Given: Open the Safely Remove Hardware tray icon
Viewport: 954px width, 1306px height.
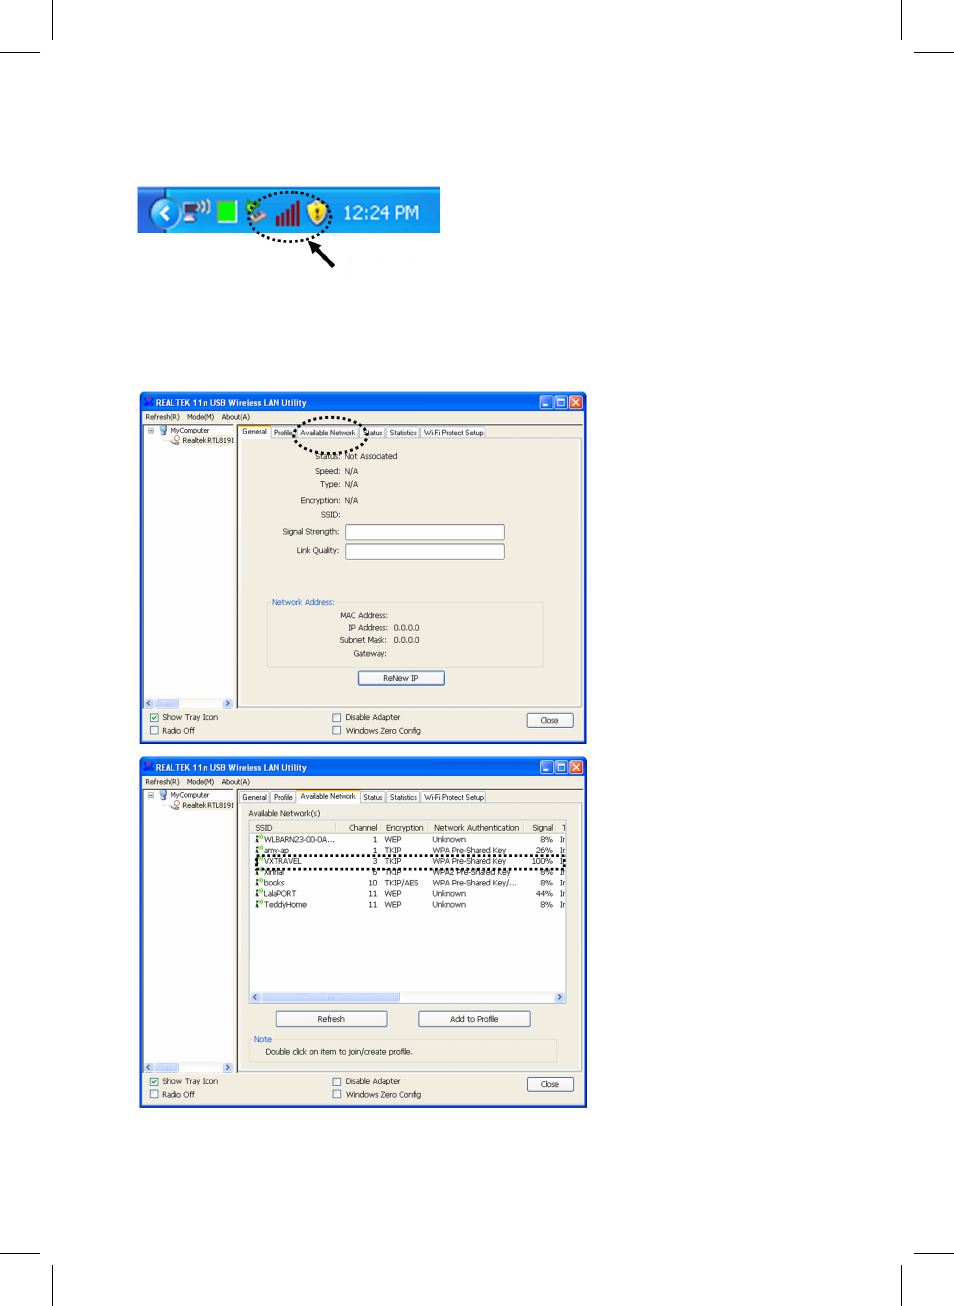Looking at the screenshot, I should pyautogui.click(x=256, y=212).
